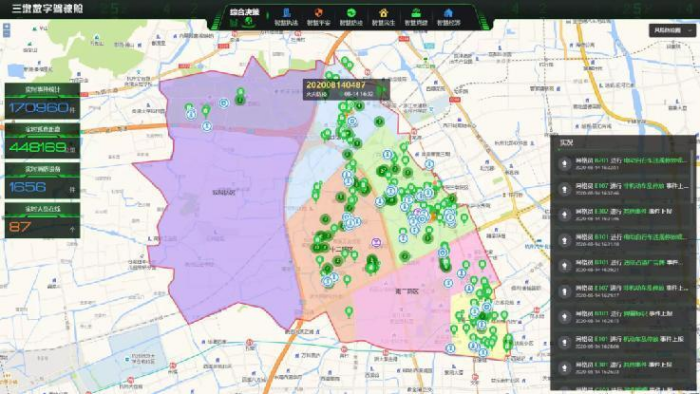Click the 实况 heading of the live feed
The image size is (700, 394).
click(566, 143)
